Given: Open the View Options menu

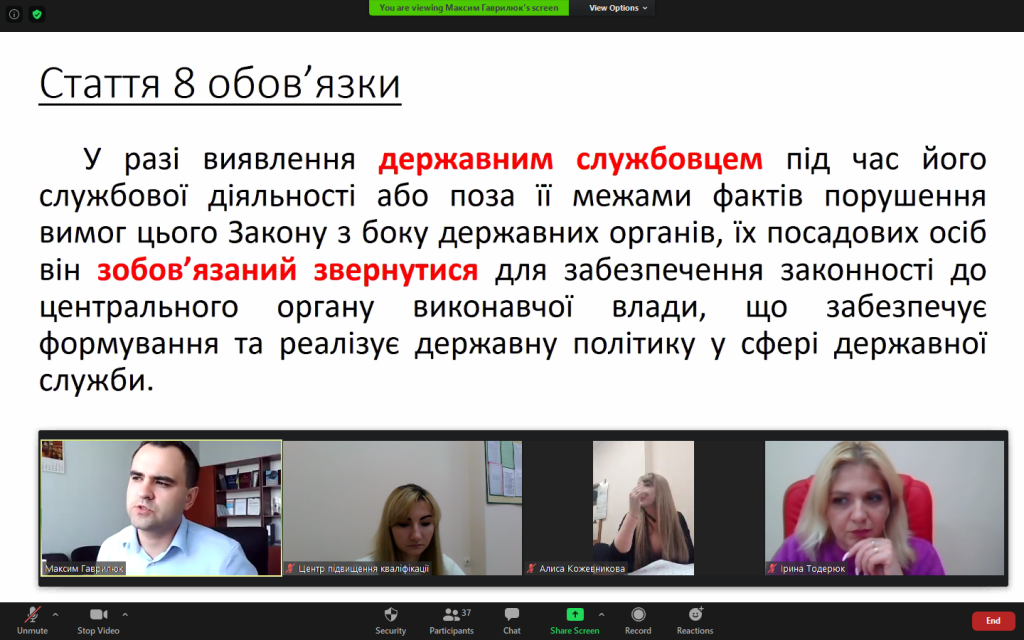Looking at the screenshot, I should 617,8.
